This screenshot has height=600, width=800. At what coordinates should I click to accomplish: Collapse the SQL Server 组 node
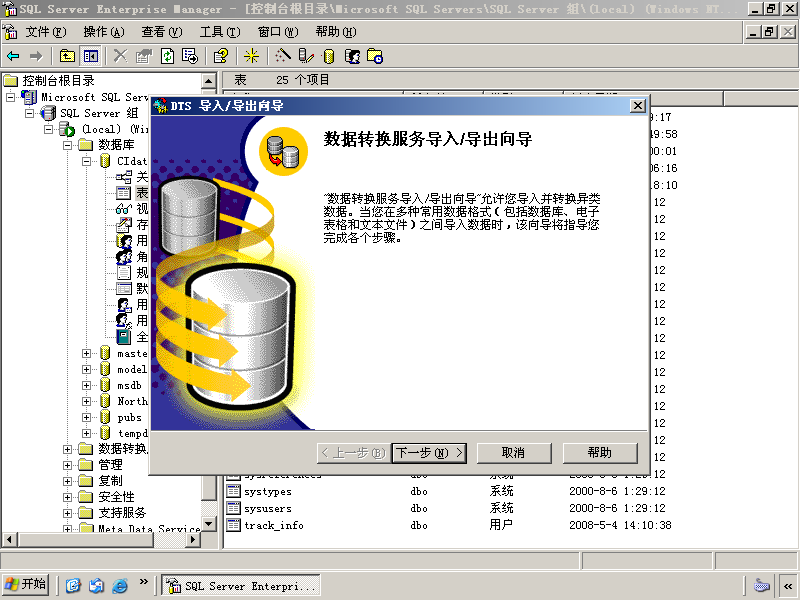coord(30,113)
